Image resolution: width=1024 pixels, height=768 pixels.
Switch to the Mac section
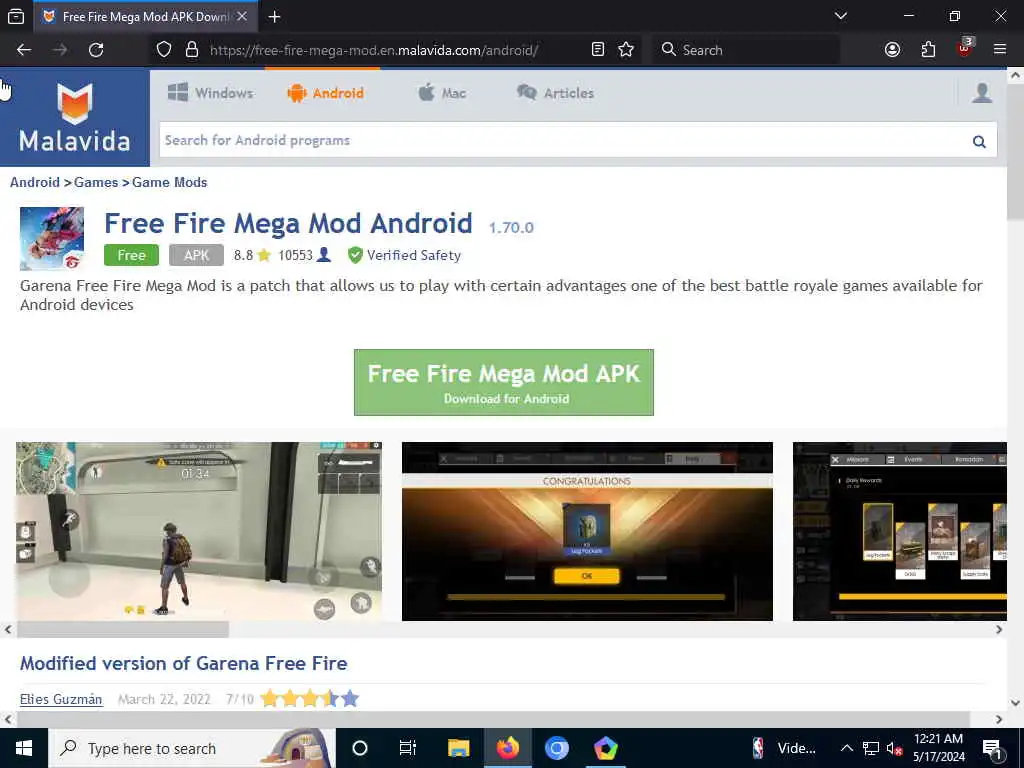(x=442, y=93)
